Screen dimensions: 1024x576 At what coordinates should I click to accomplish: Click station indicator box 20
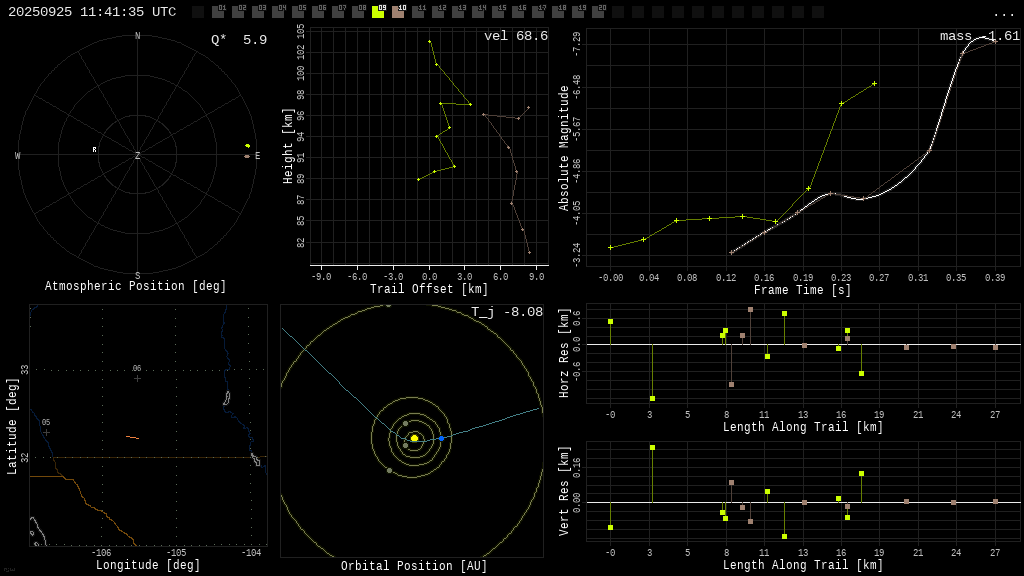point(597,12)
